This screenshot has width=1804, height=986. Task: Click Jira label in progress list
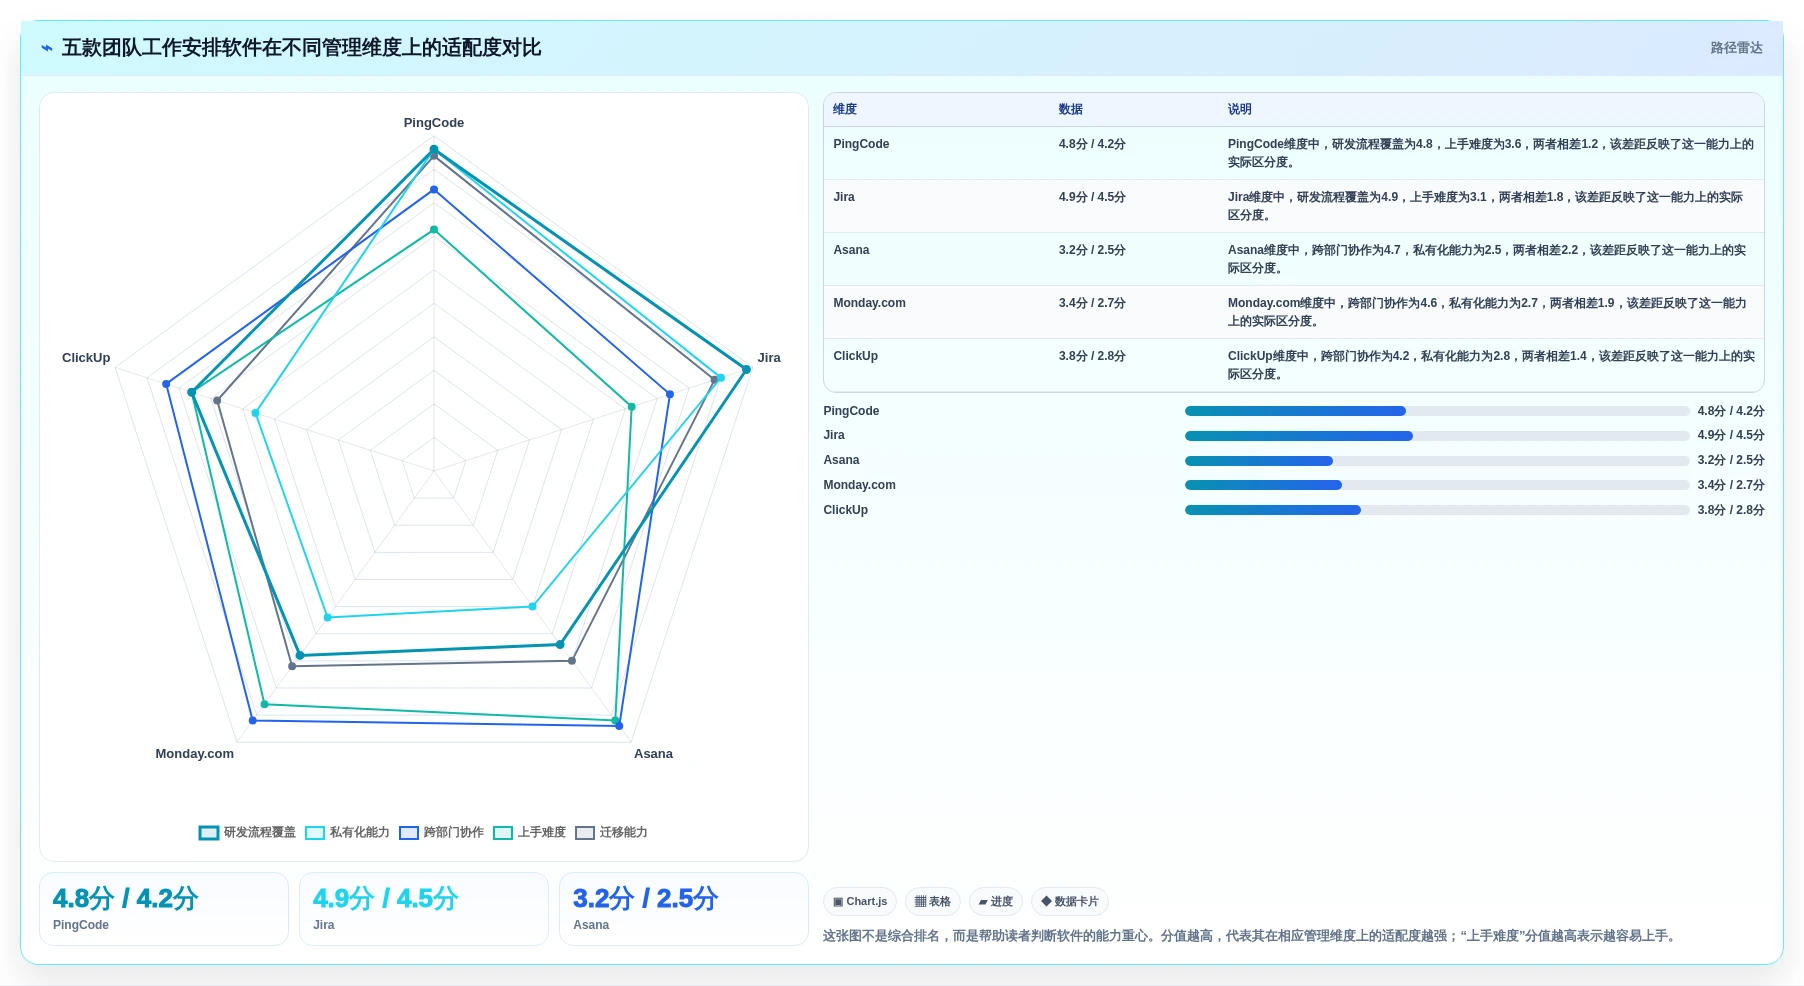pyautogui.click(x=834, y=435)
